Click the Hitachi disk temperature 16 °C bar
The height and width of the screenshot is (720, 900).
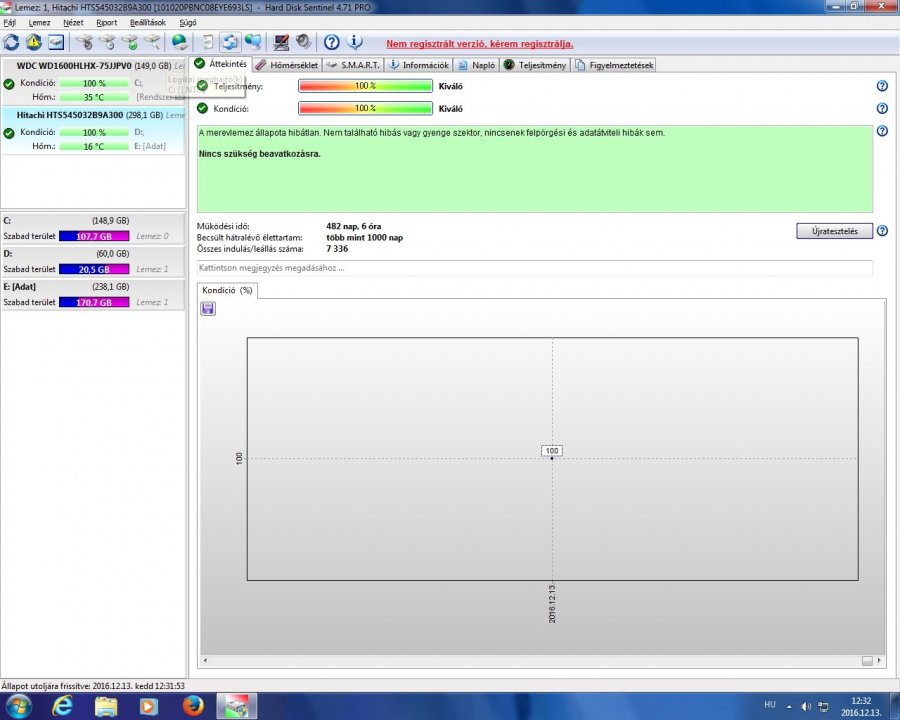pos(94,146)
